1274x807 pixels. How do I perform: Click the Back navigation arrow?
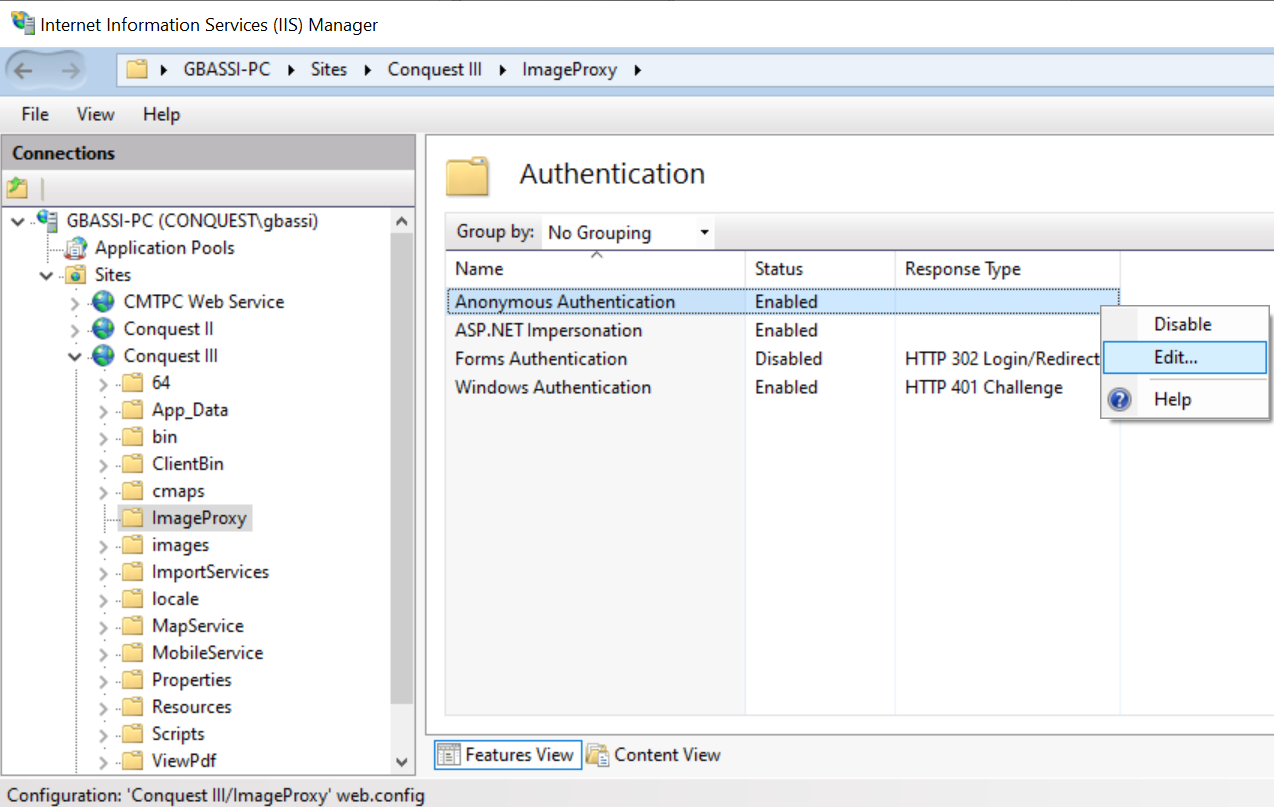pyautogui.click(x=24, y=70)
